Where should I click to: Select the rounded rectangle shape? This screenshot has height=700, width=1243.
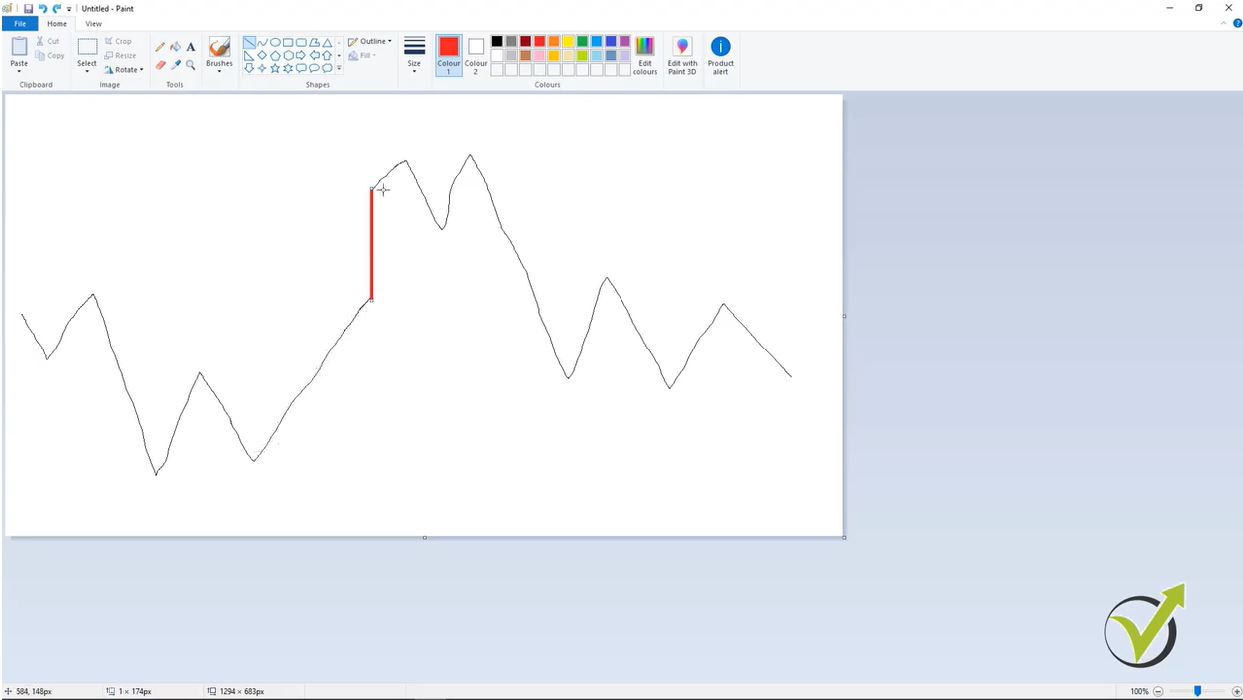[301, 42]
